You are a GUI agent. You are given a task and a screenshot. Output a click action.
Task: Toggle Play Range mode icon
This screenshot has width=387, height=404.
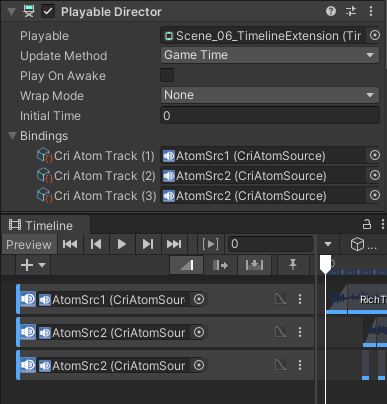[210, 244]
